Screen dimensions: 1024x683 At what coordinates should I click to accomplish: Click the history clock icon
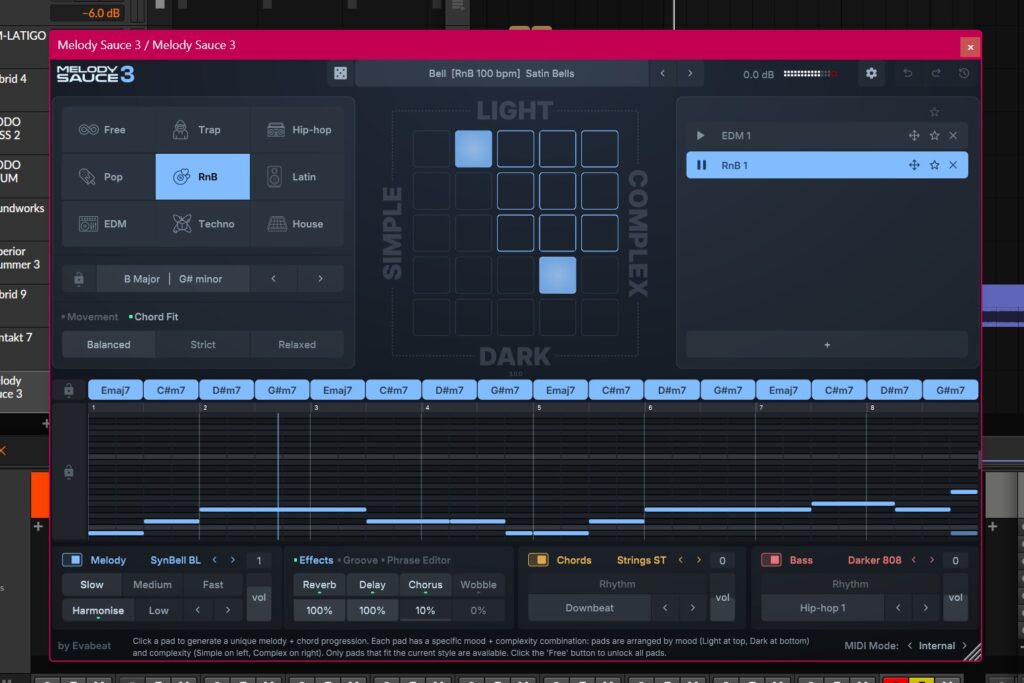pos(964,74)
